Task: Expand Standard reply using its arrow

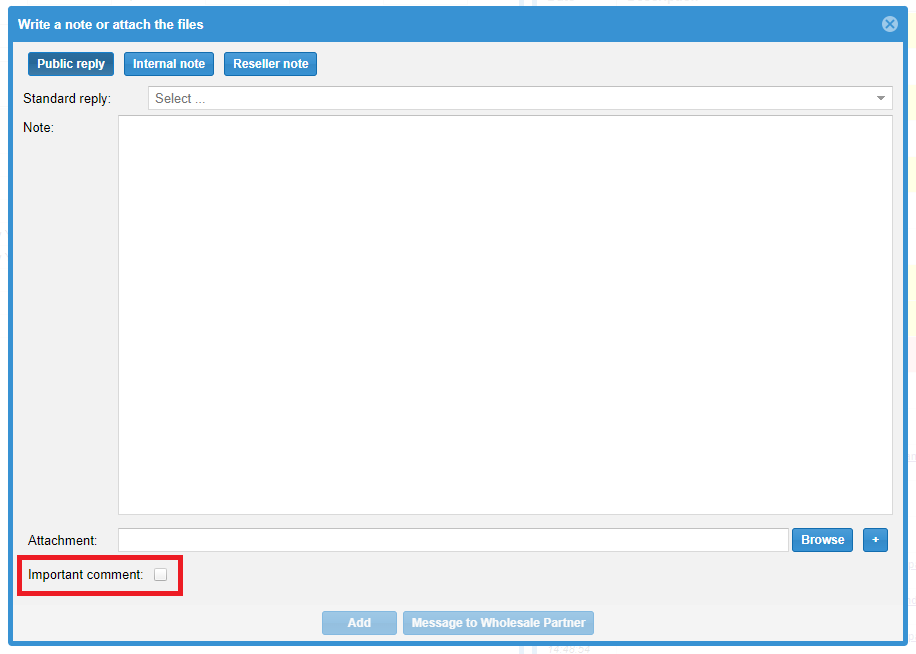Action: (x=880, y=99)
